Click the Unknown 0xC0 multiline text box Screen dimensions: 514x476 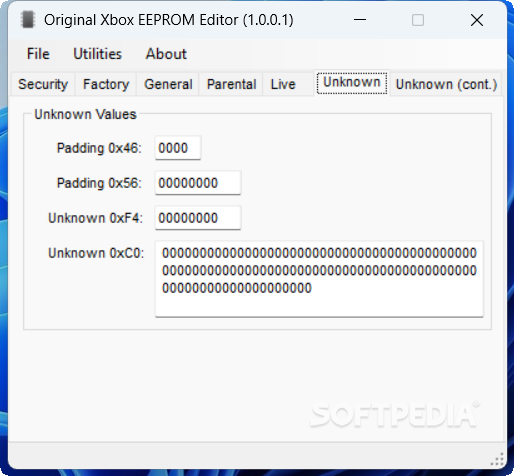319,279
